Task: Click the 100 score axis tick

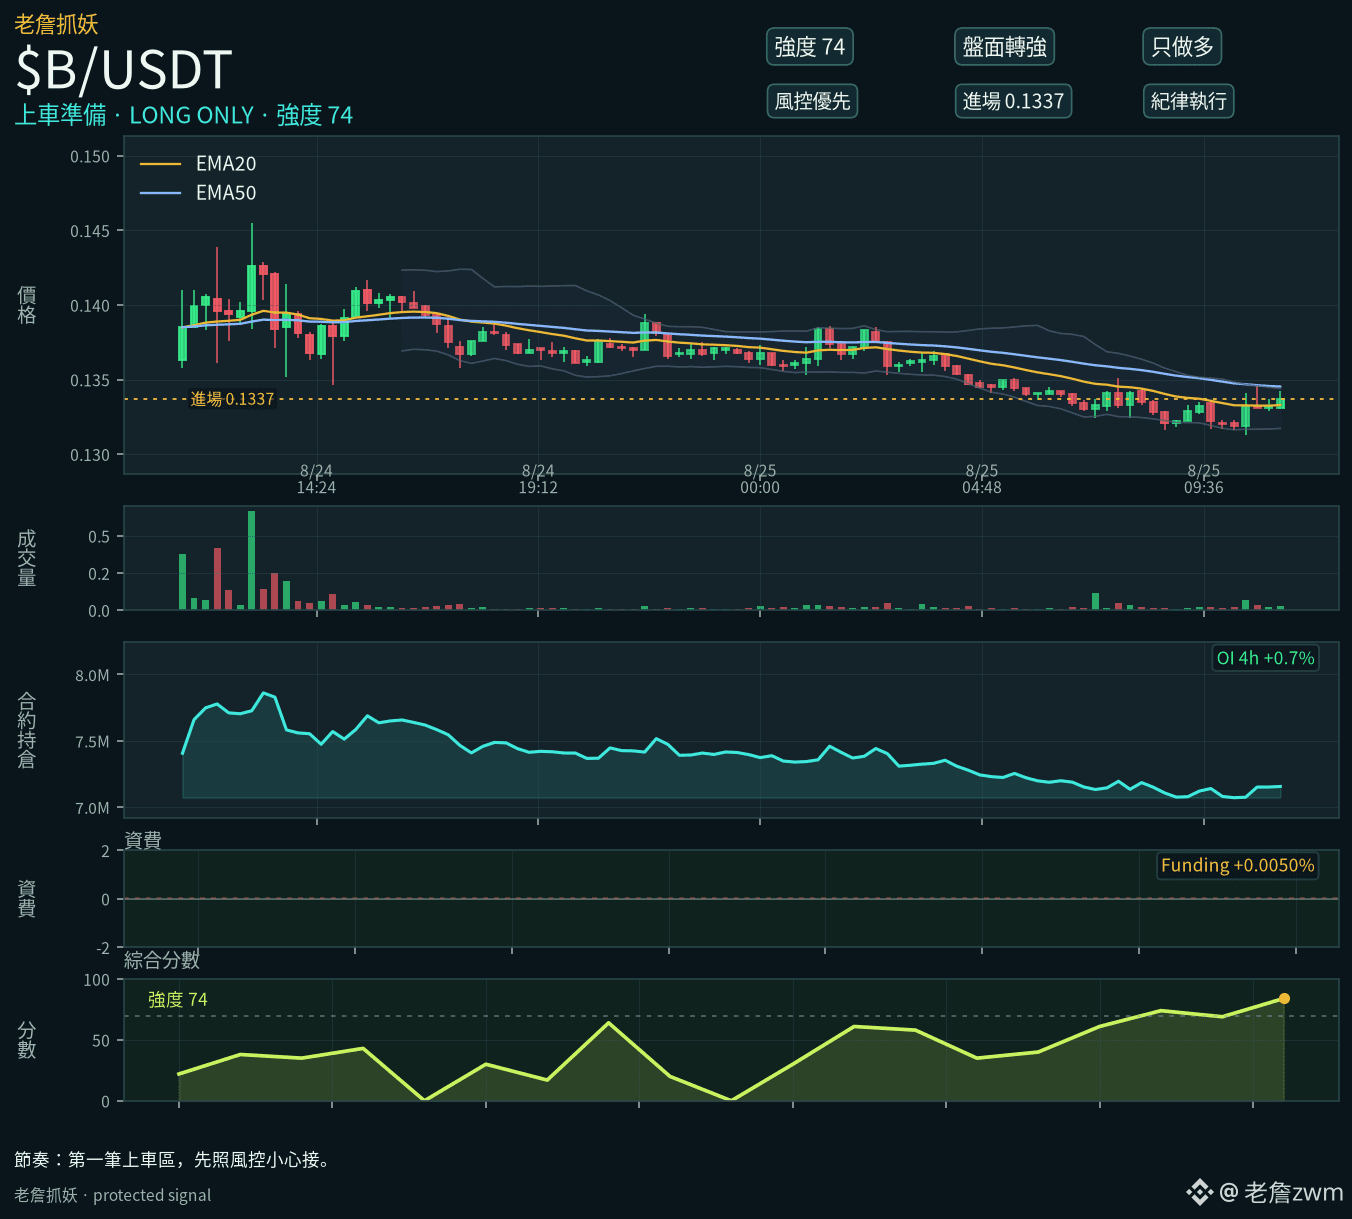Action: [x=97, y=980]
